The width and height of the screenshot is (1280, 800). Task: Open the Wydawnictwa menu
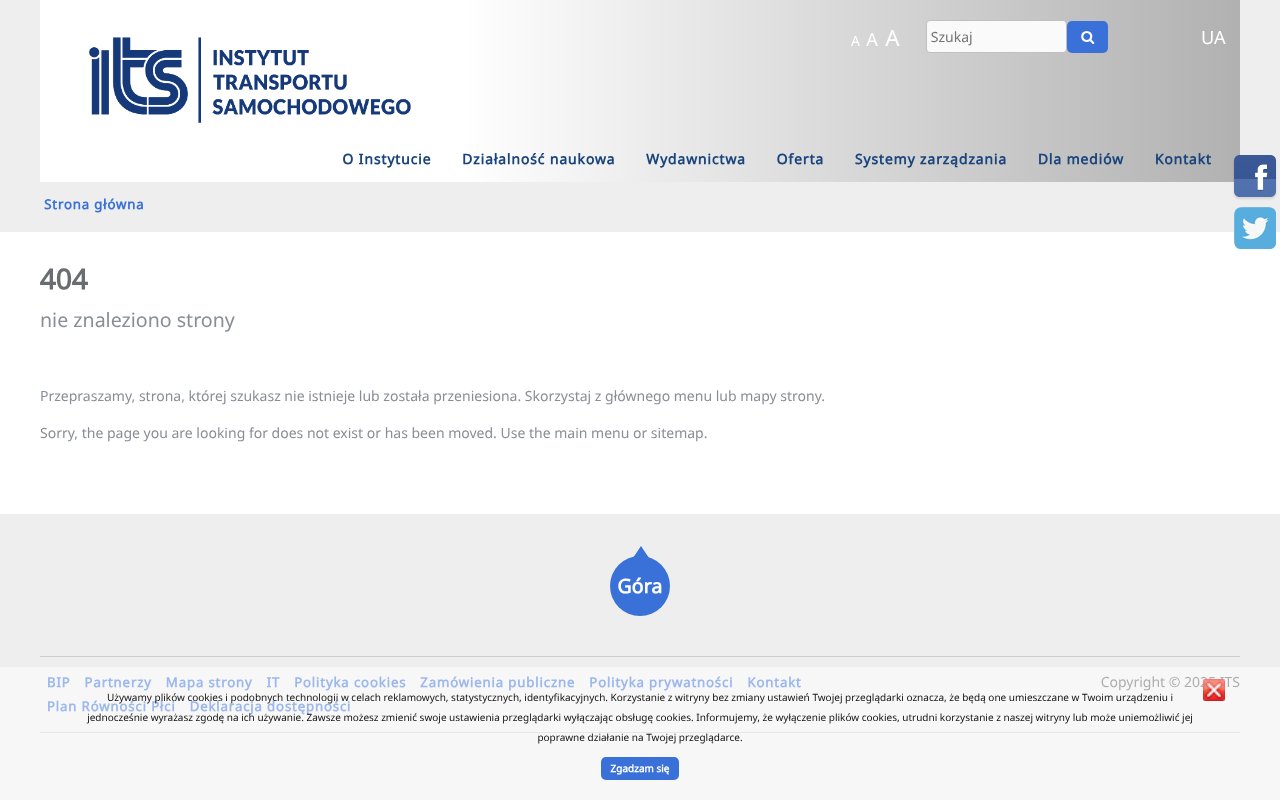click(695, 159)
